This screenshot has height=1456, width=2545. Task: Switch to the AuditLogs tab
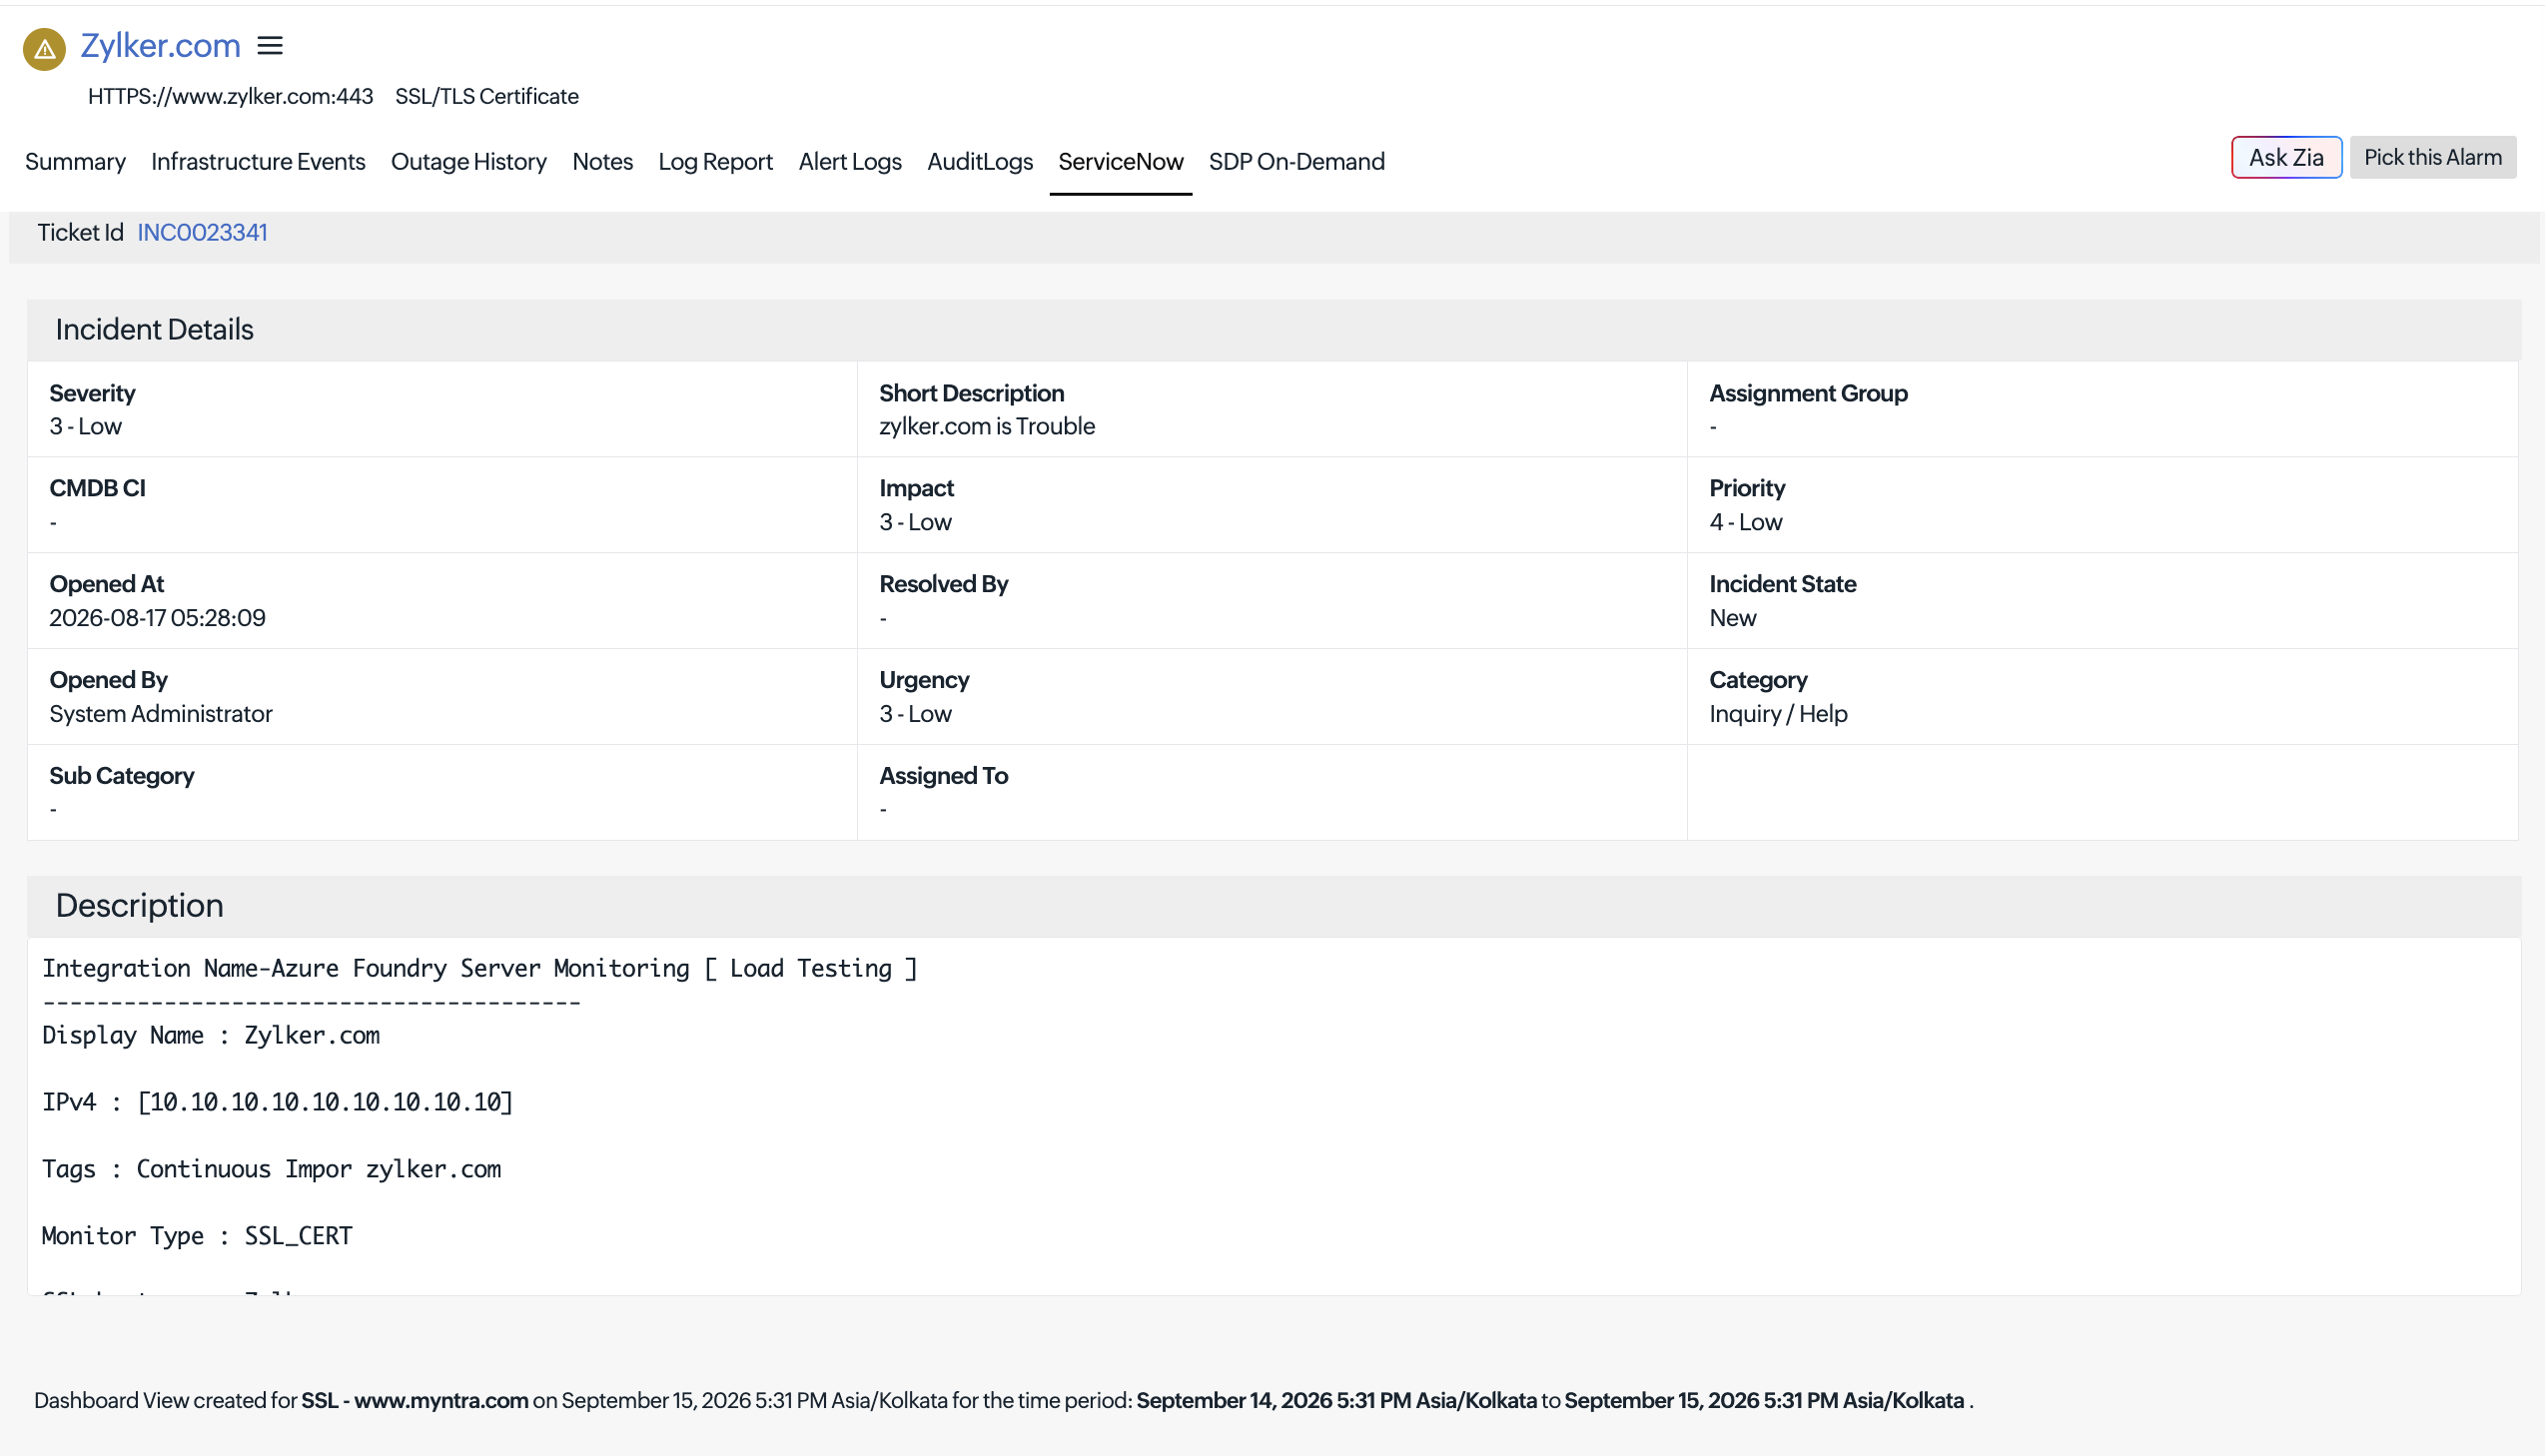[x=980, y=161]
